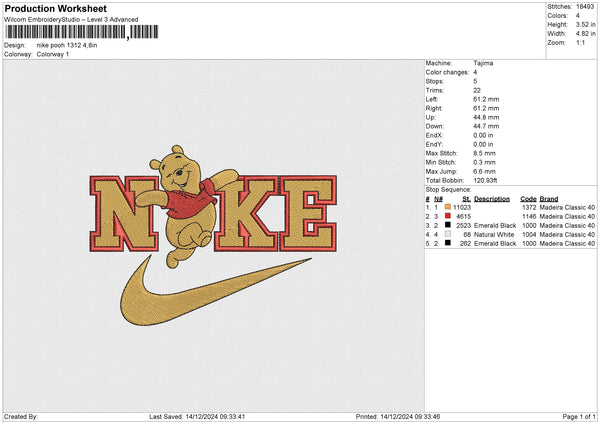
Task: Click the "St." column header
Action: [x=466, y=199]
